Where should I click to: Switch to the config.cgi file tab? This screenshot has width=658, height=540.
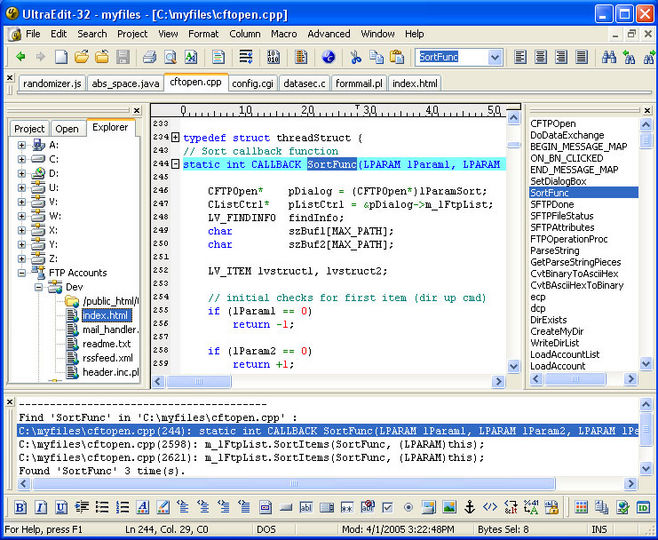[252, 84]
